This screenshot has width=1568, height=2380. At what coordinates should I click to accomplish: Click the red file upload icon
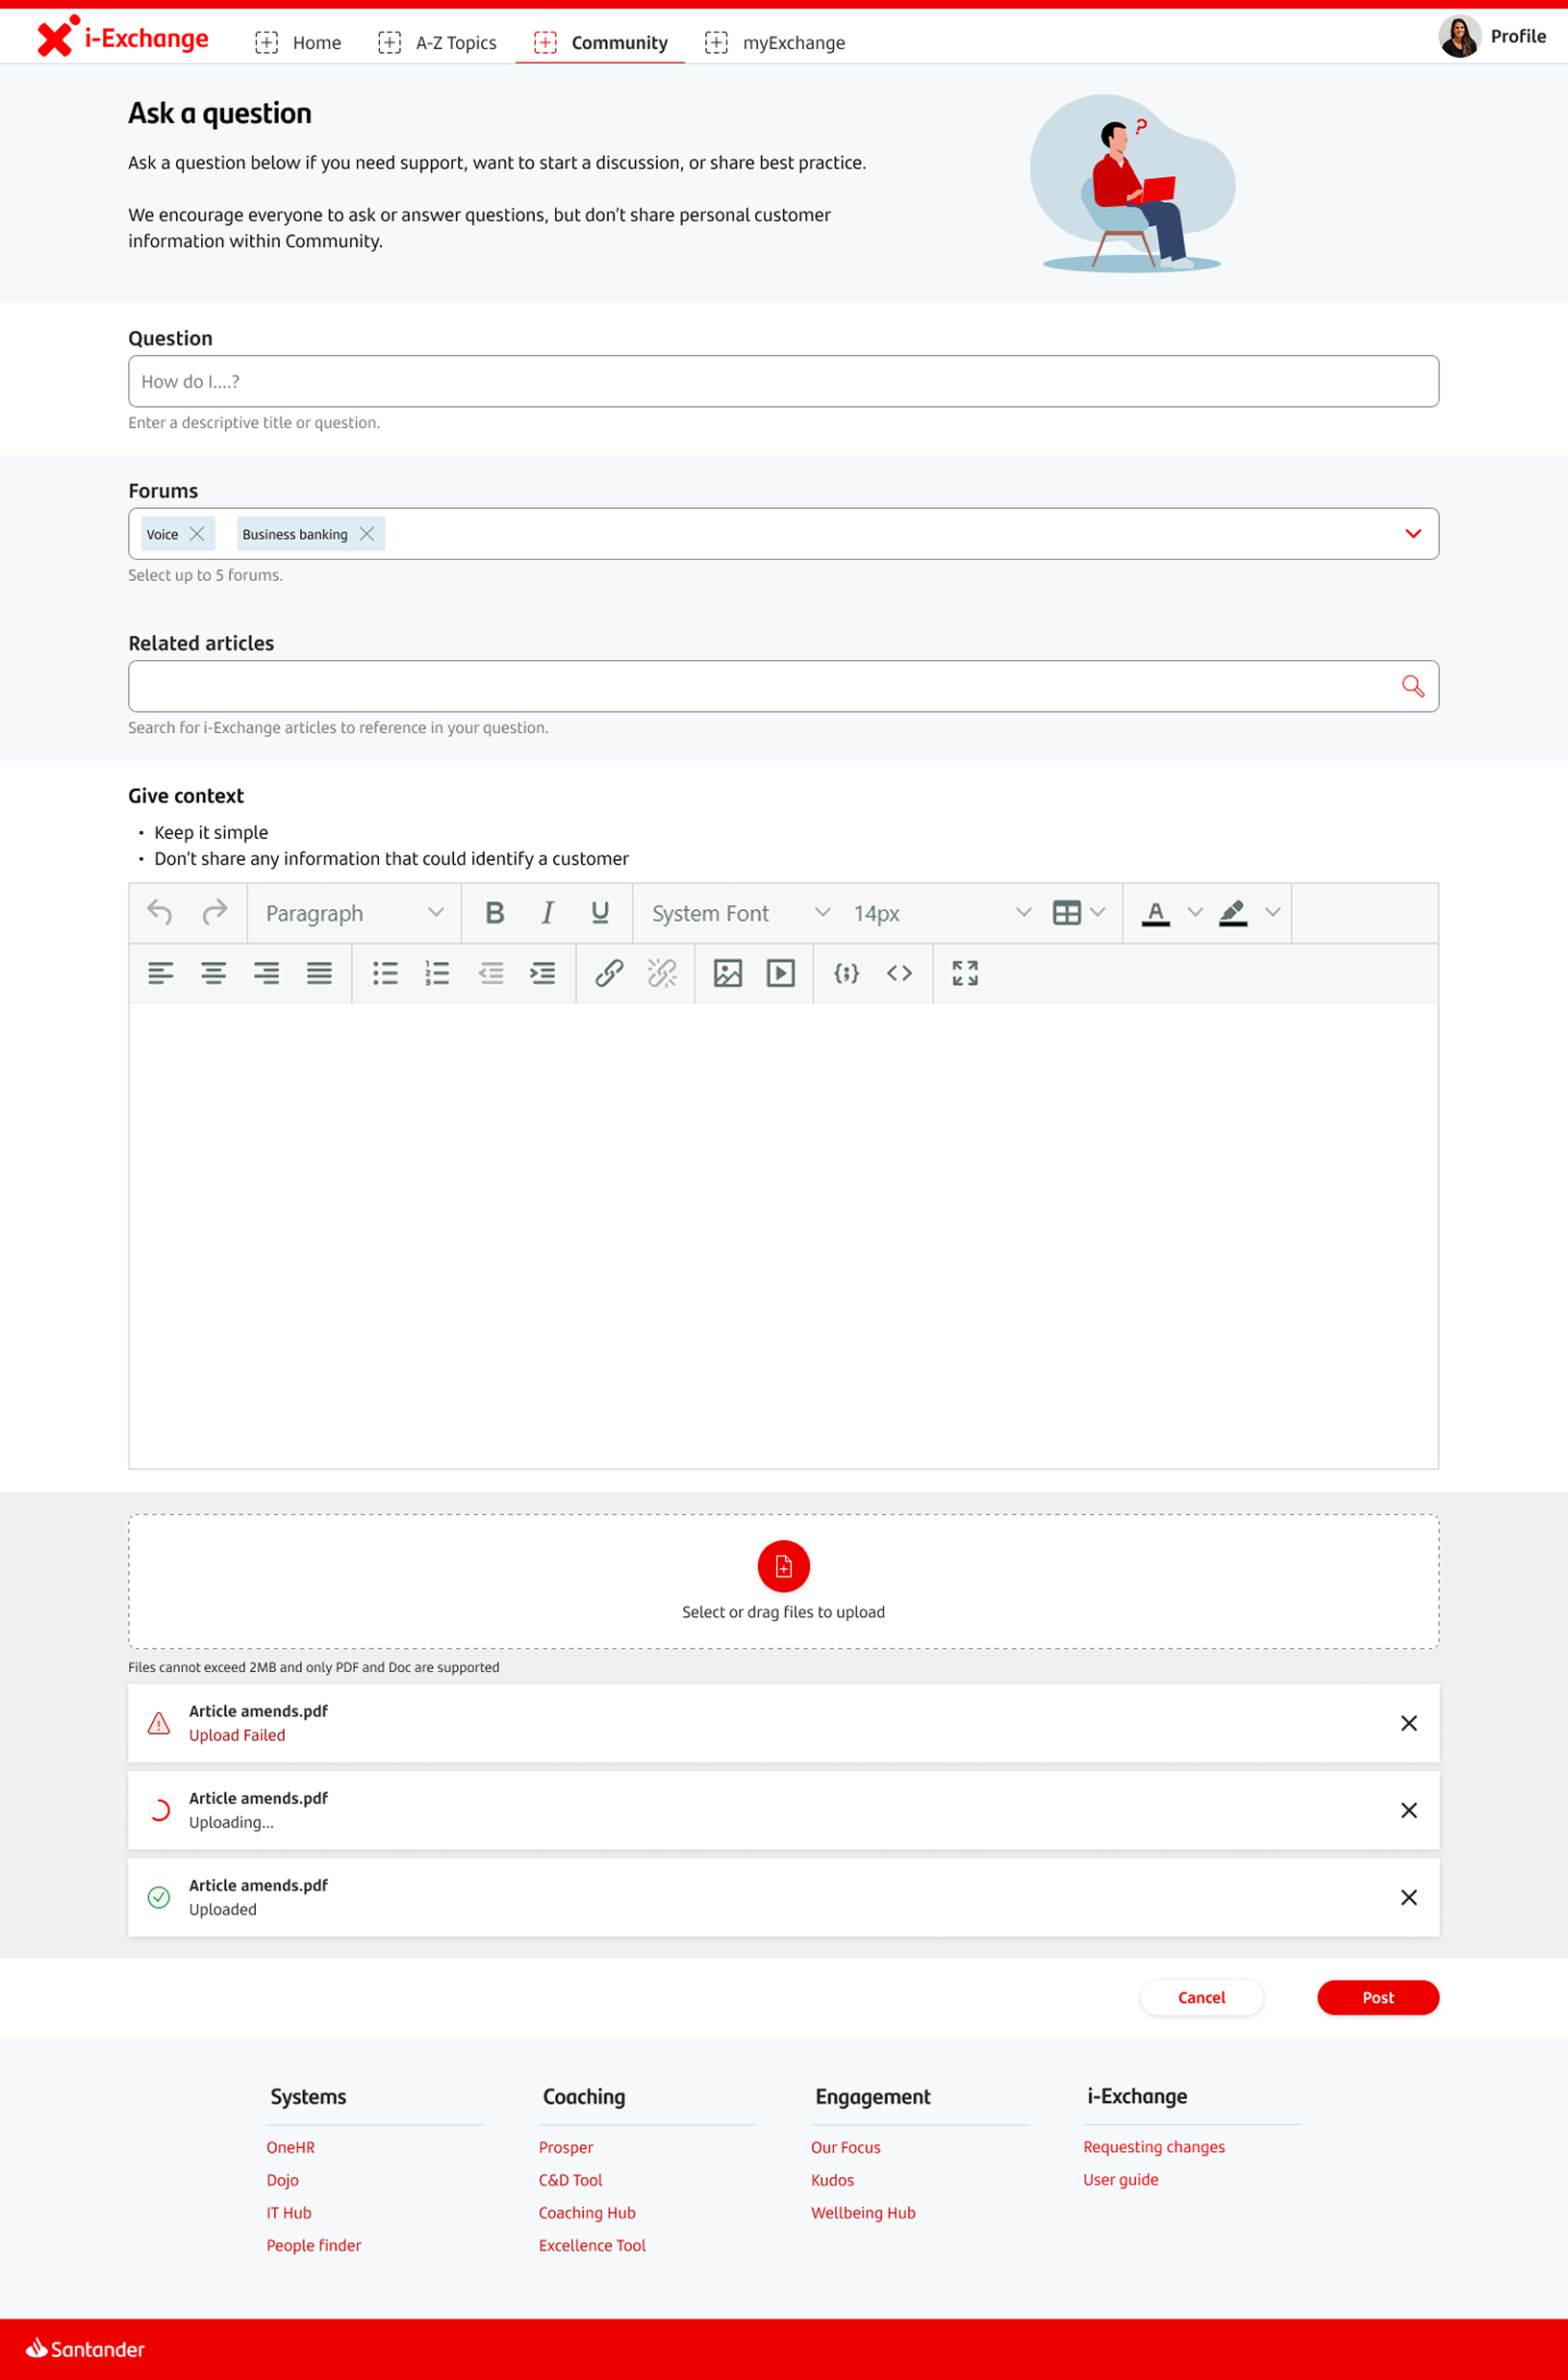(784, 1566)
